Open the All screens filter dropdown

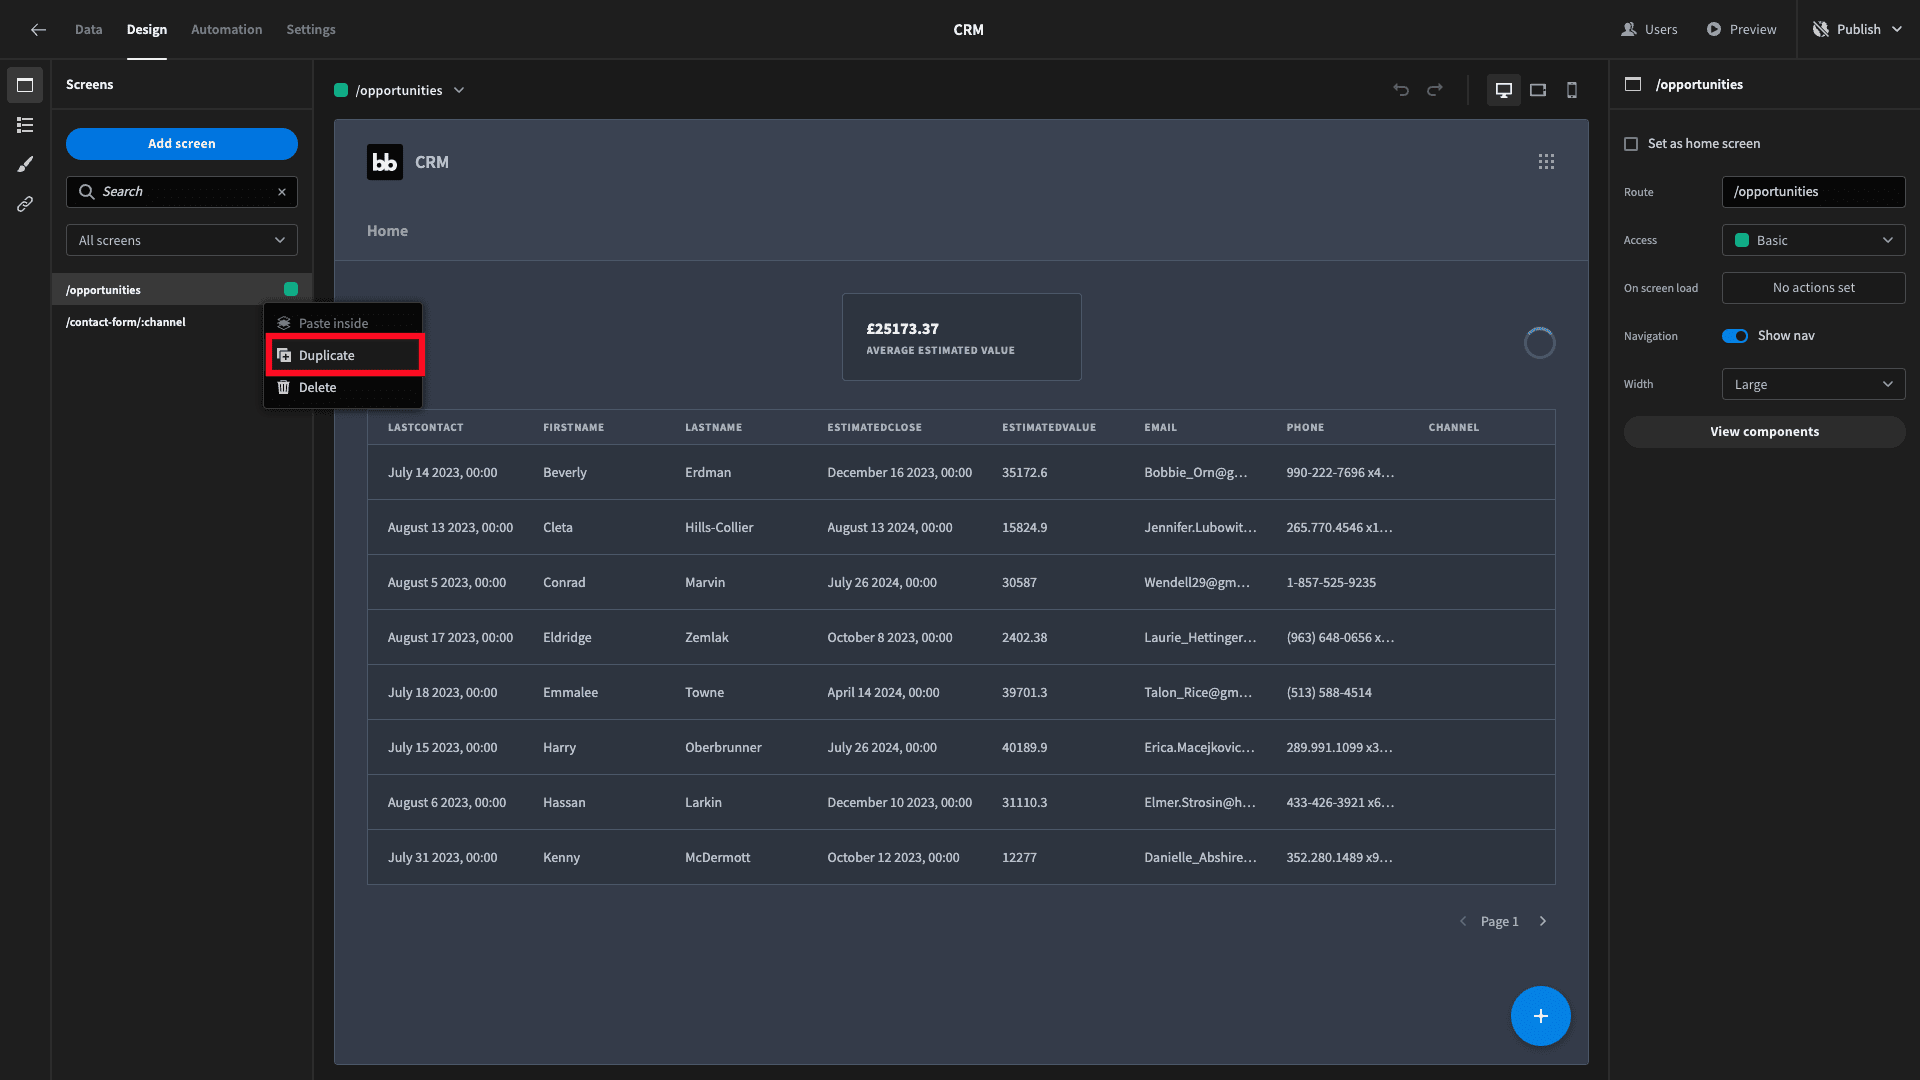[182, 240]
